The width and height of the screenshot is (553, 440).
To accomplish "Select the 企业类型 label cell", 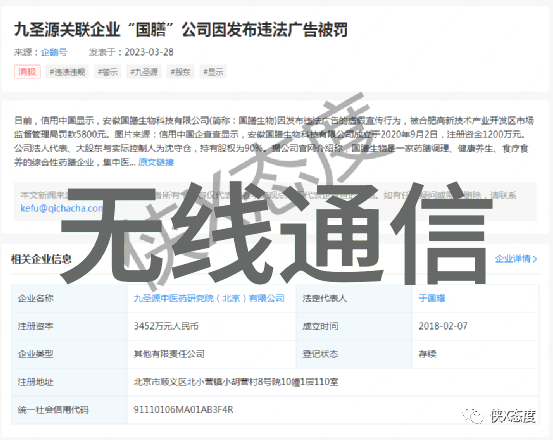I will [69, 354].
